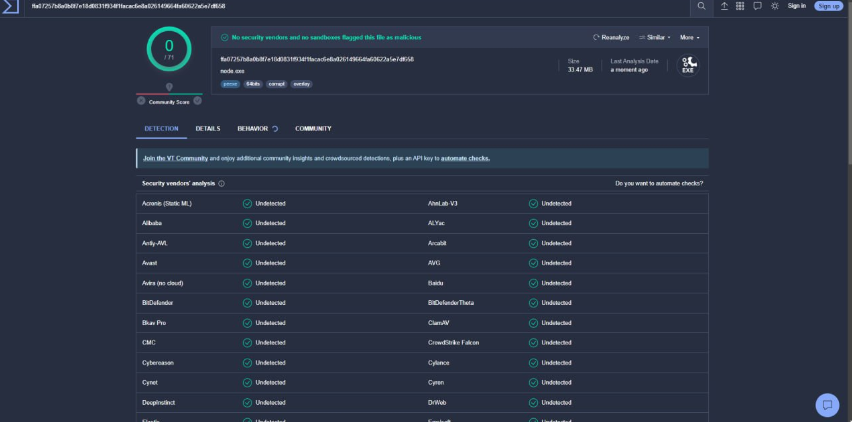
Task: Click the BitDefender undetected check icon
Action: pyautogui.click(x=247, y=303)
